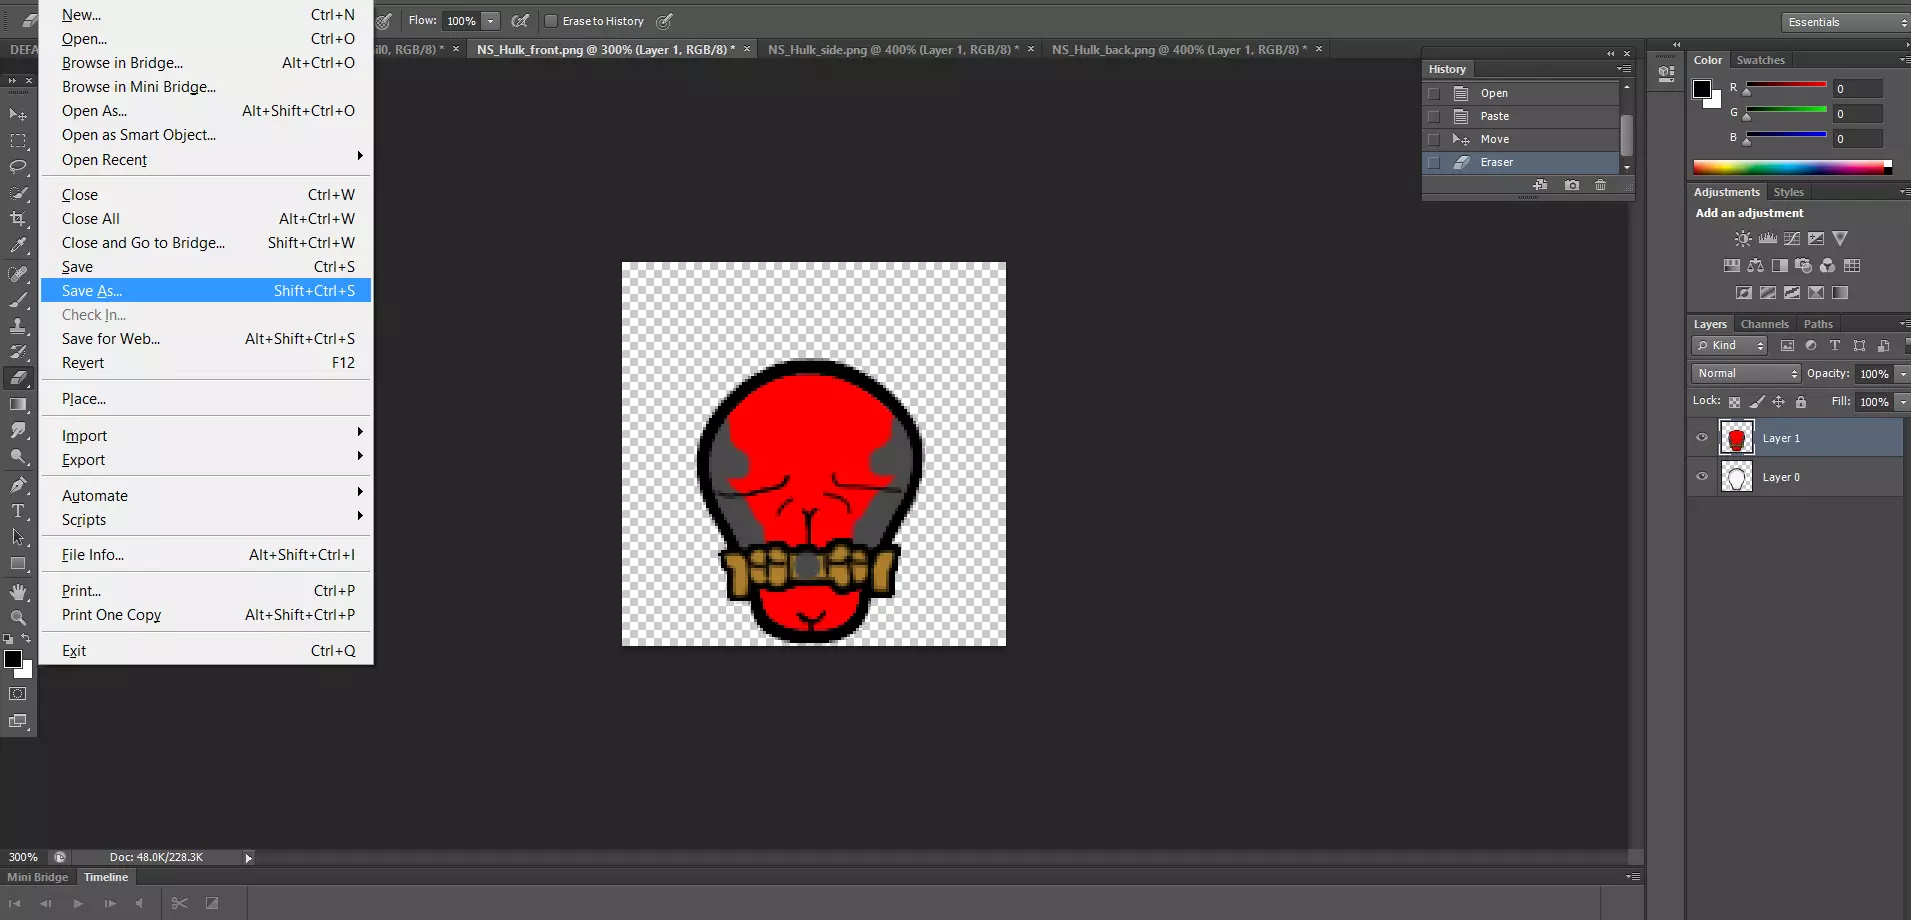Select the Clone Stamp tool

[18, 325]
